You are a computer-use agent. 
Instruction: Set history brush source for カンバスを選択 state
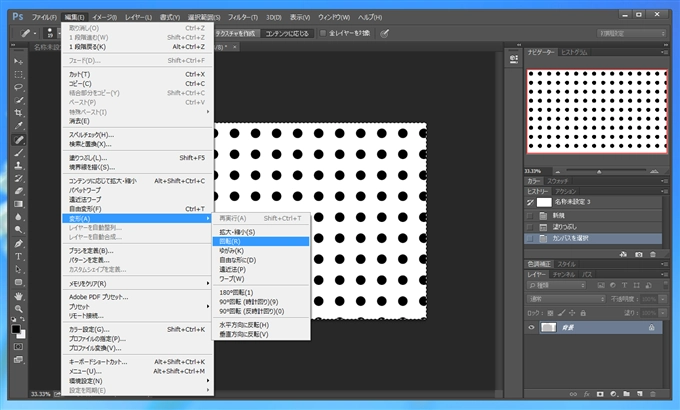click(x=530, y=238)
